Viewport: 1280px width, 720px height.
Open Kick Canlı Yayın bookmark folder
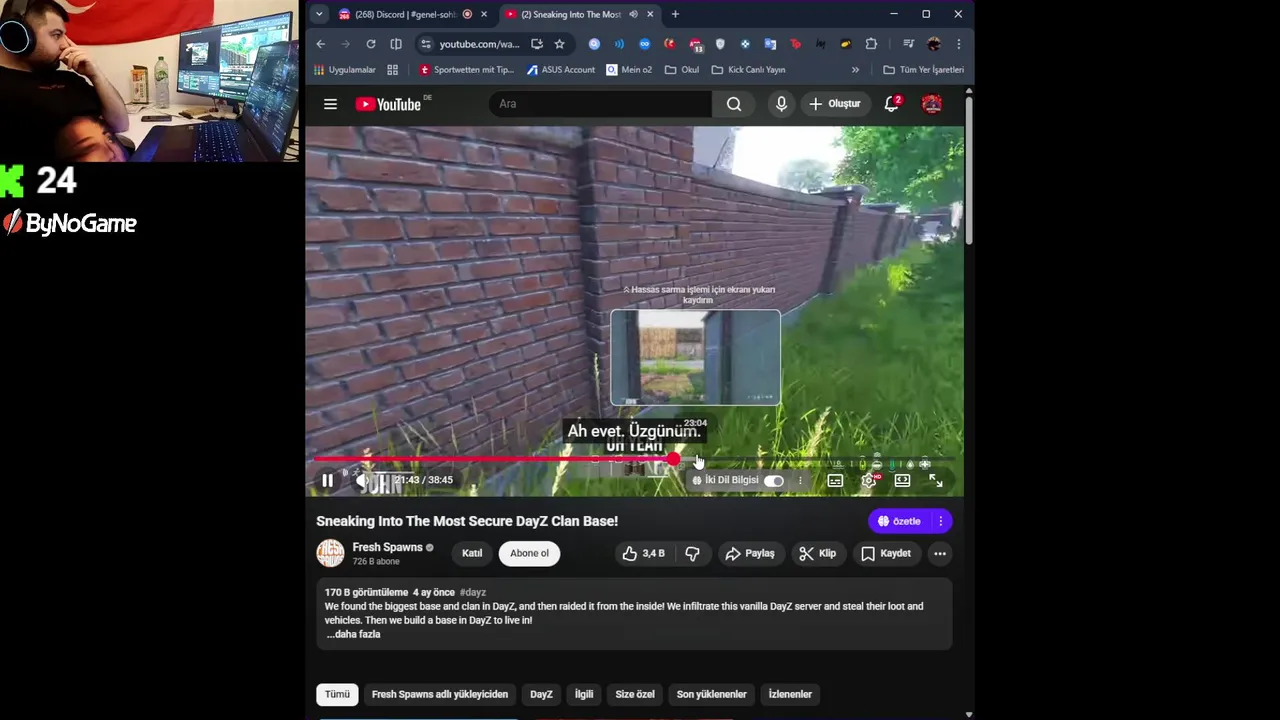click(748, 70)
